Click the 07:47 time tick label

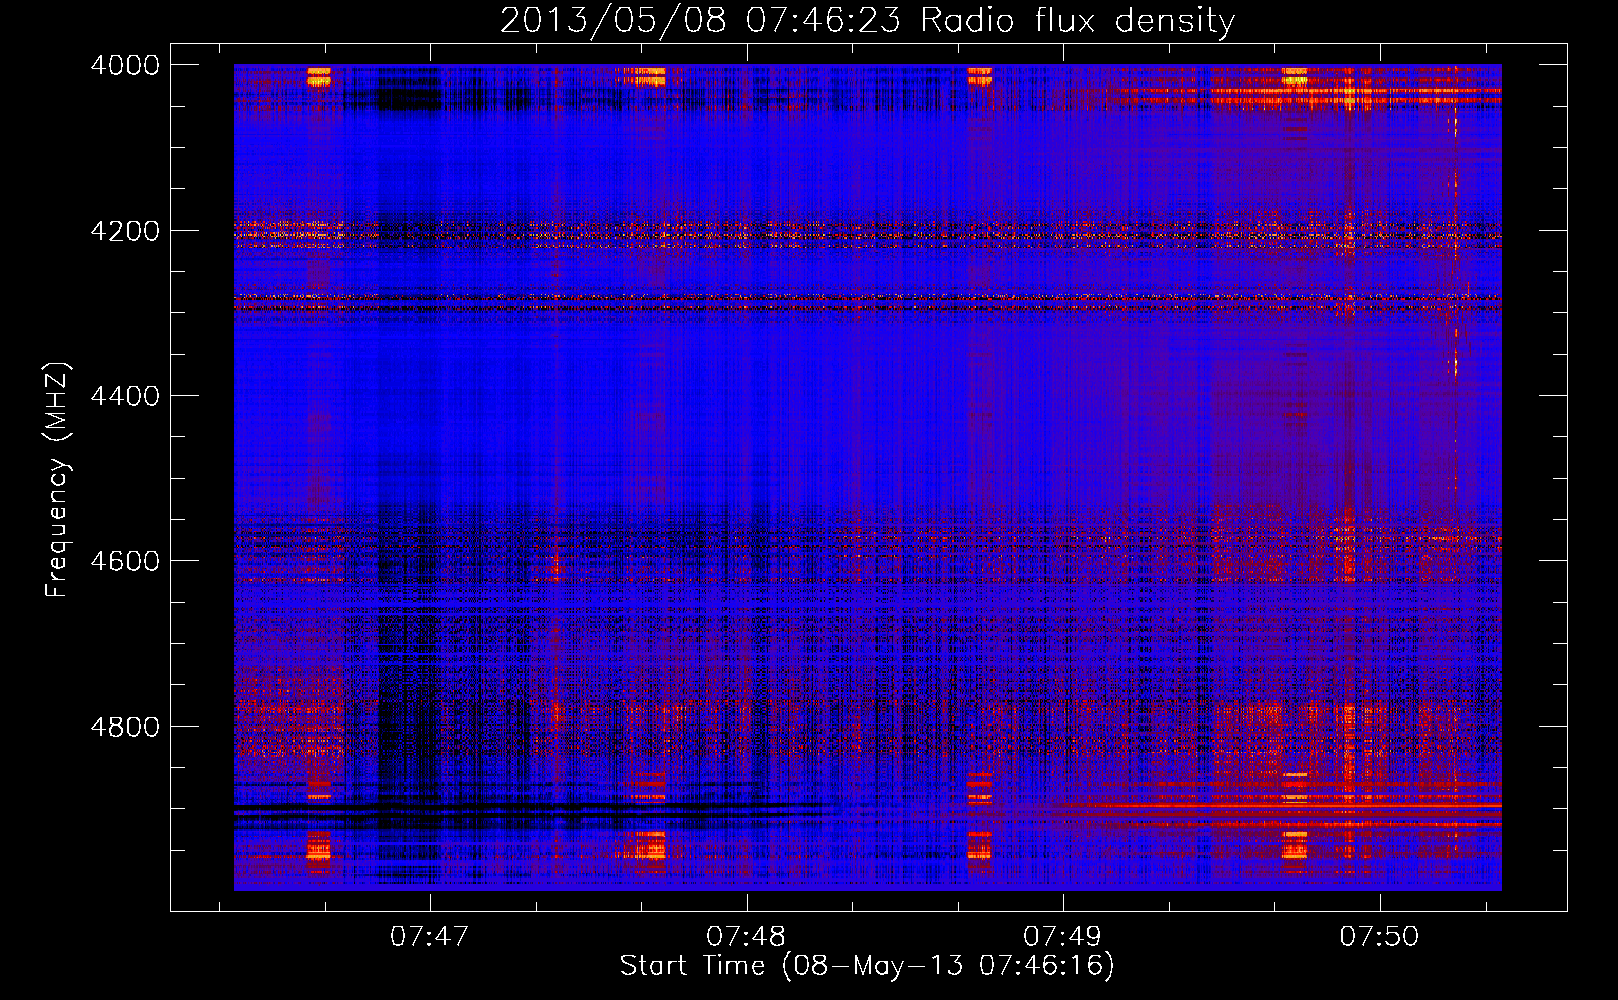[429, 936]
